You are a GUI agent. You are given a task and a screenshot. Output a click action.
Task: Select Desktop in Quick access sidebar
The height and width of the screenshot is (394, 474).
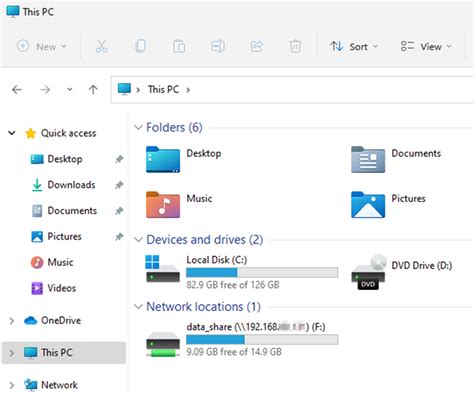pos(65,159)
